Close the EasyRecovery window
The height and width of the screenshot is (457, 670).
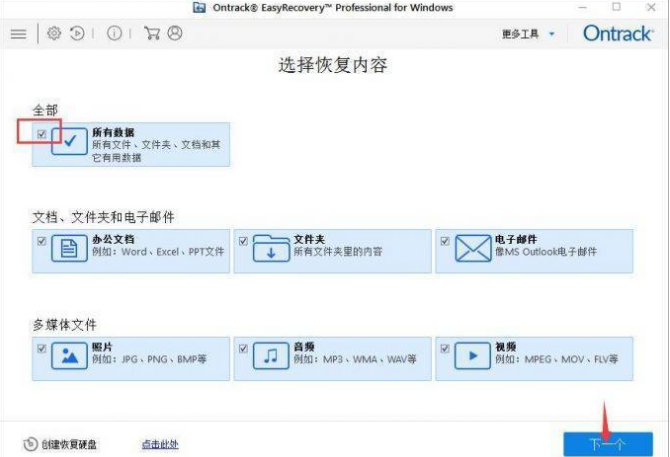click(651, 7)
